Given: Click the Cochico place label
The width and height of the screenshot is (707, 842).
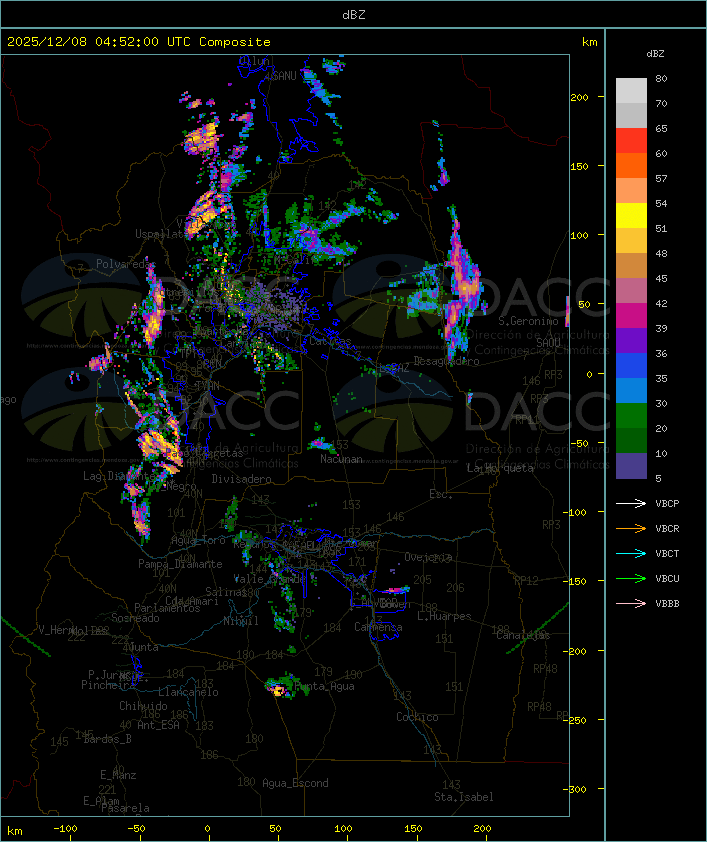Looking at the screenshot, I should click(x=417, y=717).
